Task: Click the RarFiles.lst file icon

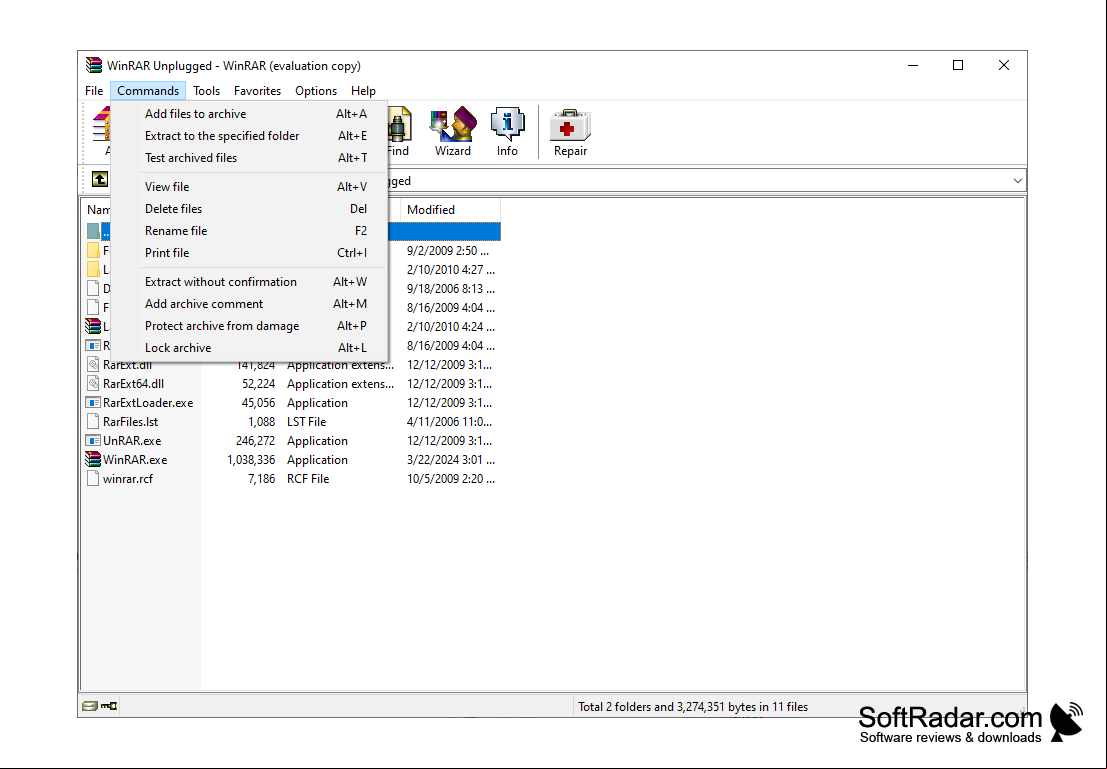Action: (x=92, y=422)
